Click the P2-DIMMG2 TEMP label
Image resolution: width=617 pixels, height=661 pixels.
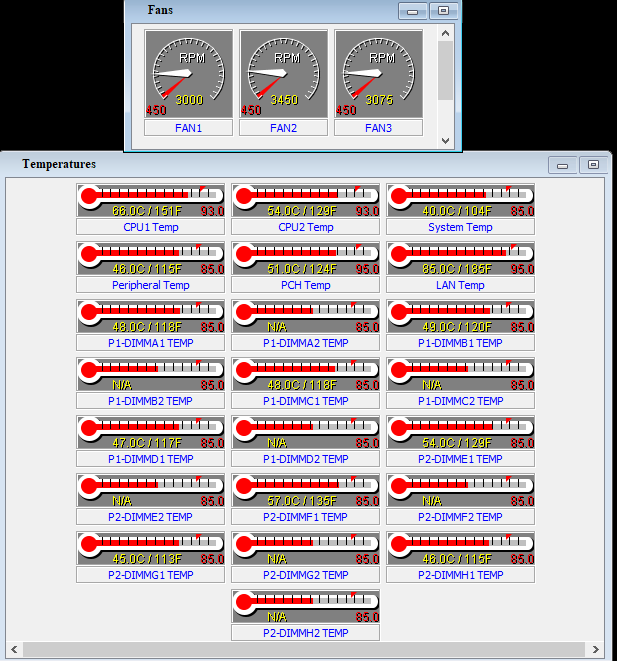(x=306, y=575)
